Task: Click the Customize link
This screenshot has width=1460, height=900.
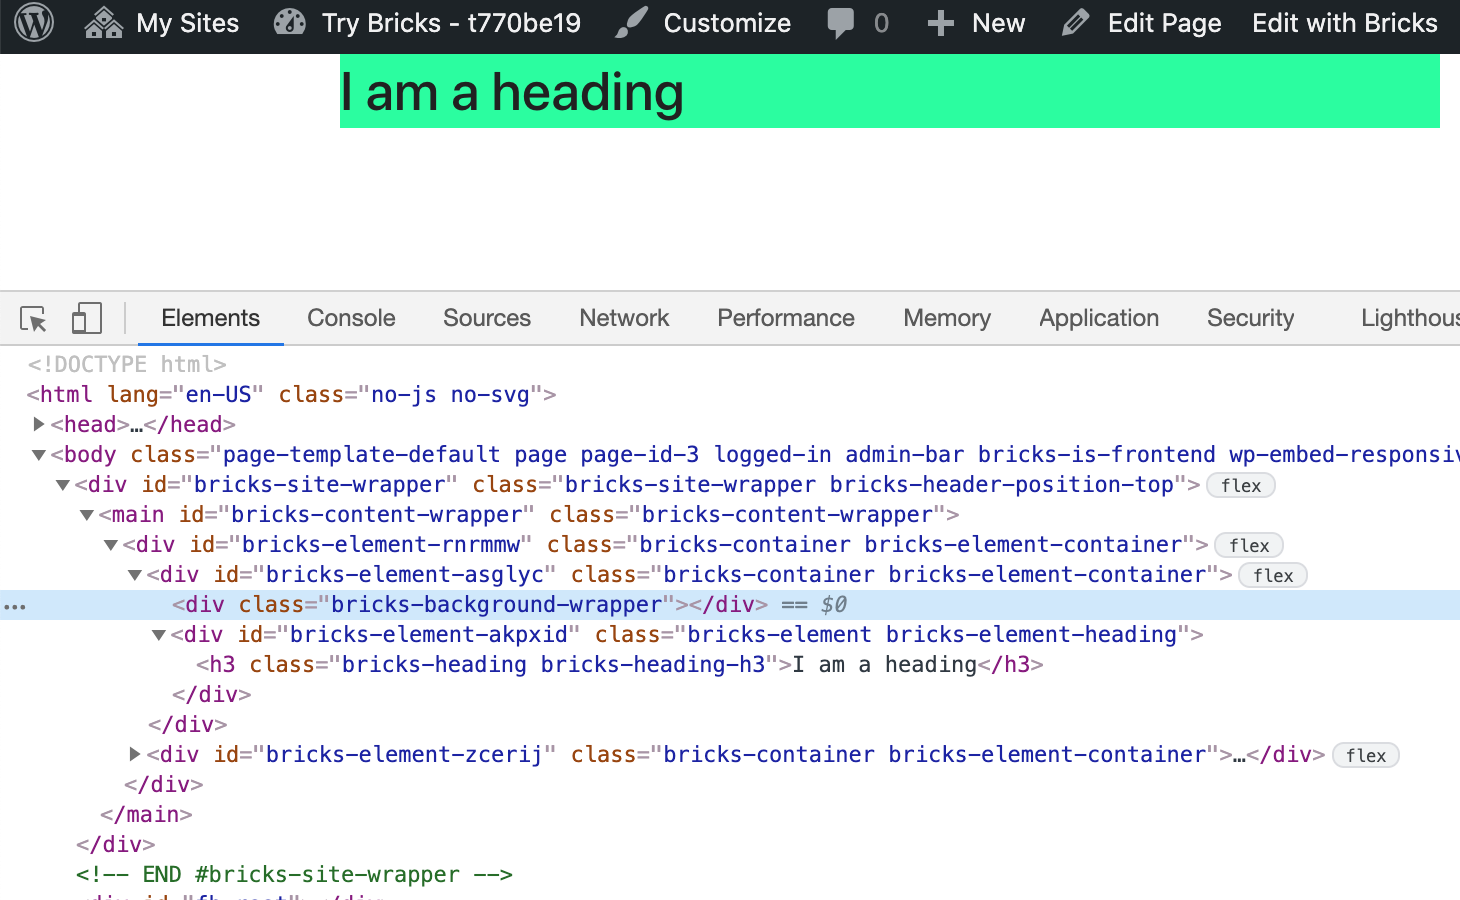Action: tap(727, 23)
